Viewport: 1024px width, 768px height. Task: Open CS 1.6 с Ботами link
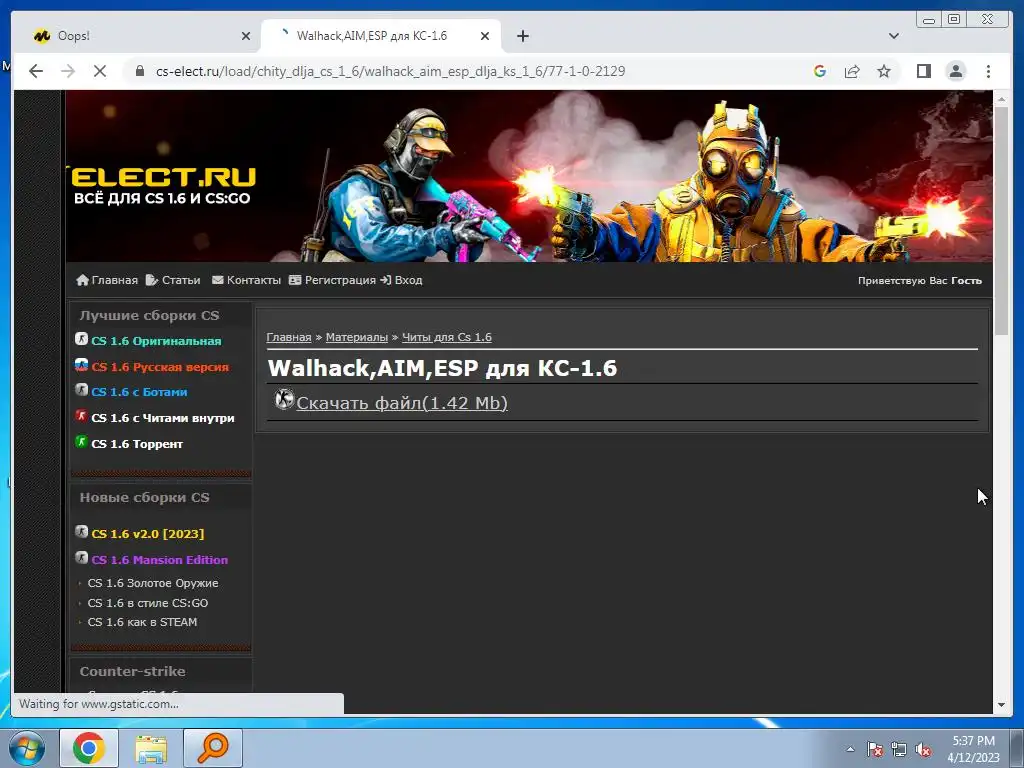(x=139, y=392)
